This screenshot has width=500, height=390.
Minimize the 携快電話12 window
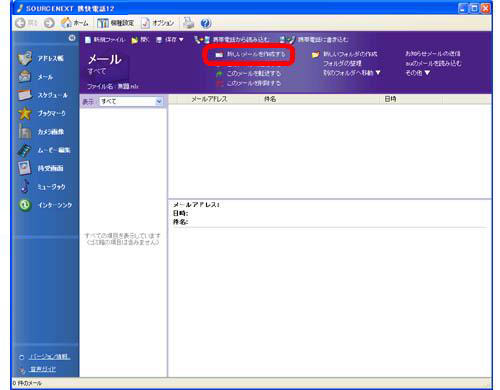(463, 8)
